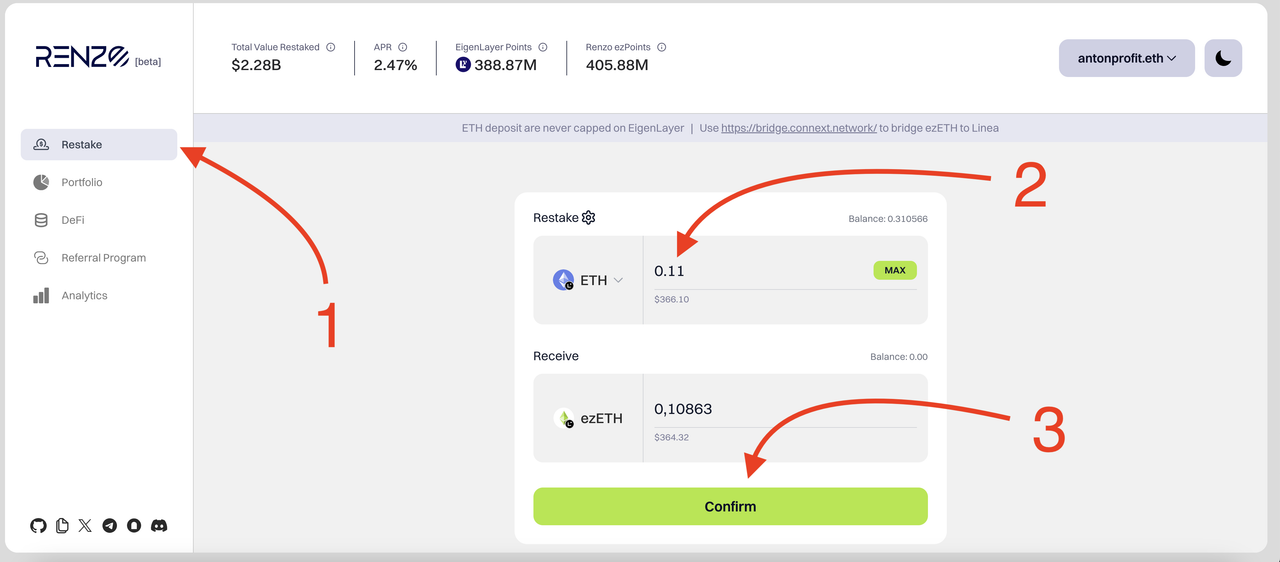Follow the bridge.connext.network link
The width and height of the screenshot is (1280, 562).
[798, 128]
